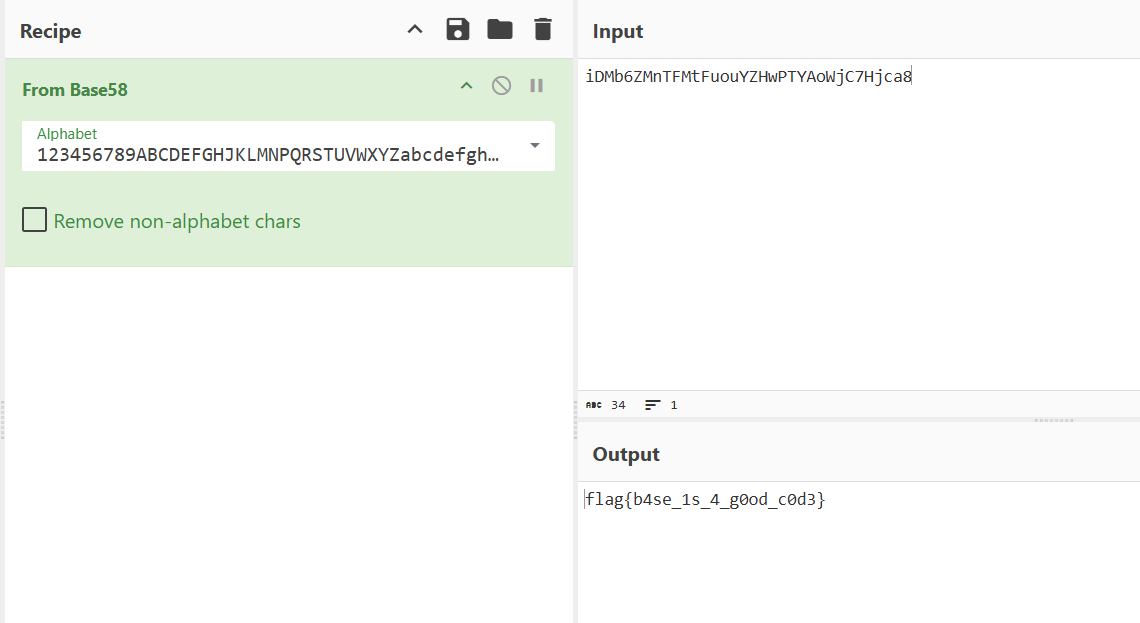Open the Alphabet dropdown arrow
Image resolution: width=1140 pixels, height=623 pixels.
535,146
